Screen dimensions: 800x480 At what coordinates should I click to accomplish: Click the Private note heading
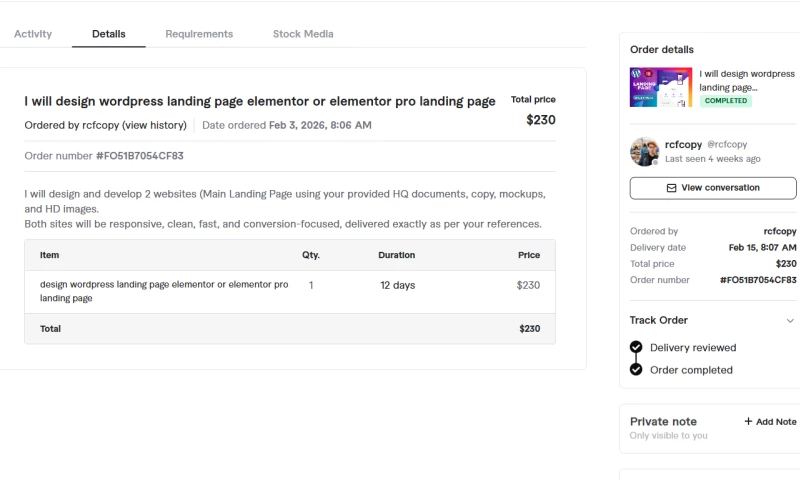click(663, 421)
